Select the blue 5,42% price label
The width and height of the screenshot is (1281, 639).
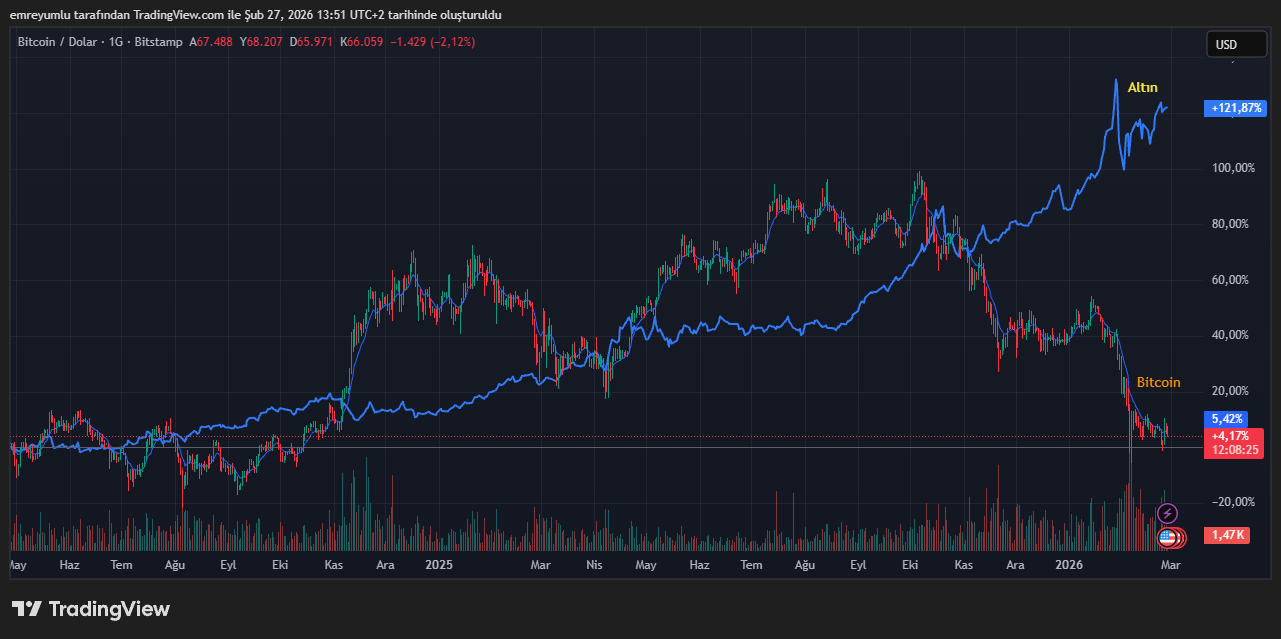point(1226,419)
